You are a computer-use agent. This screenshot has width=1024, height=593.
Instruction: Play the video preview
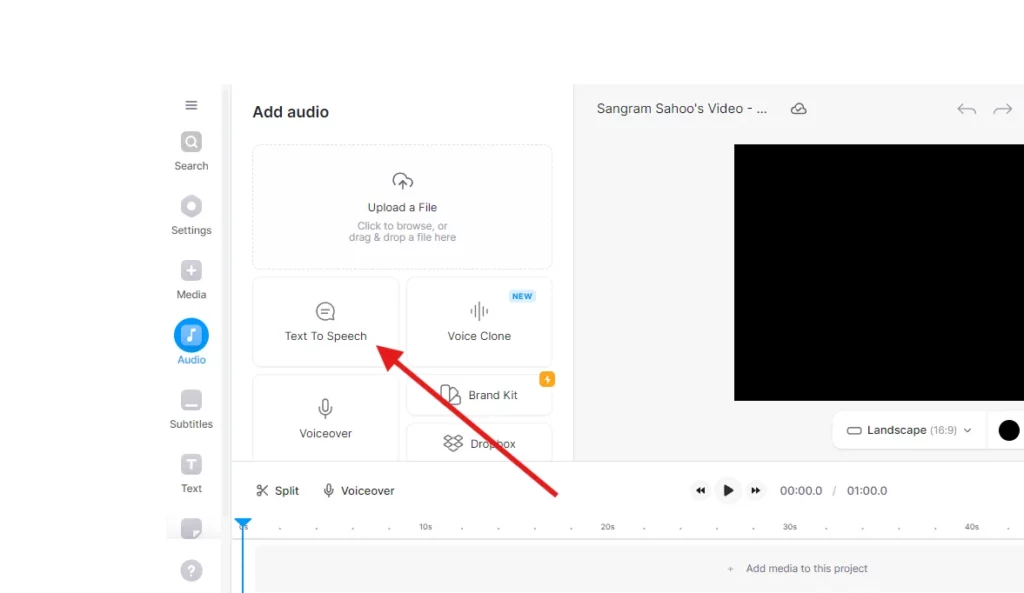728,490
